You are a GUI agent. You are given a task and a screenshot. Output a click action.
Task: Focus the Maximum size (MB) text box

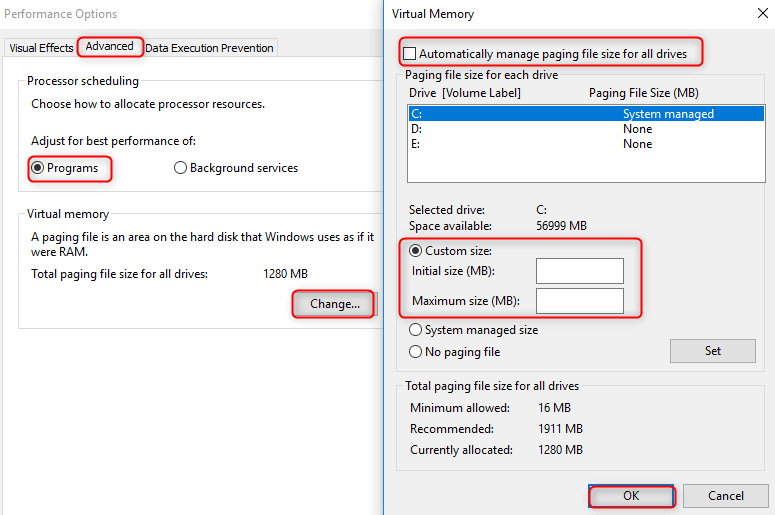579,301
